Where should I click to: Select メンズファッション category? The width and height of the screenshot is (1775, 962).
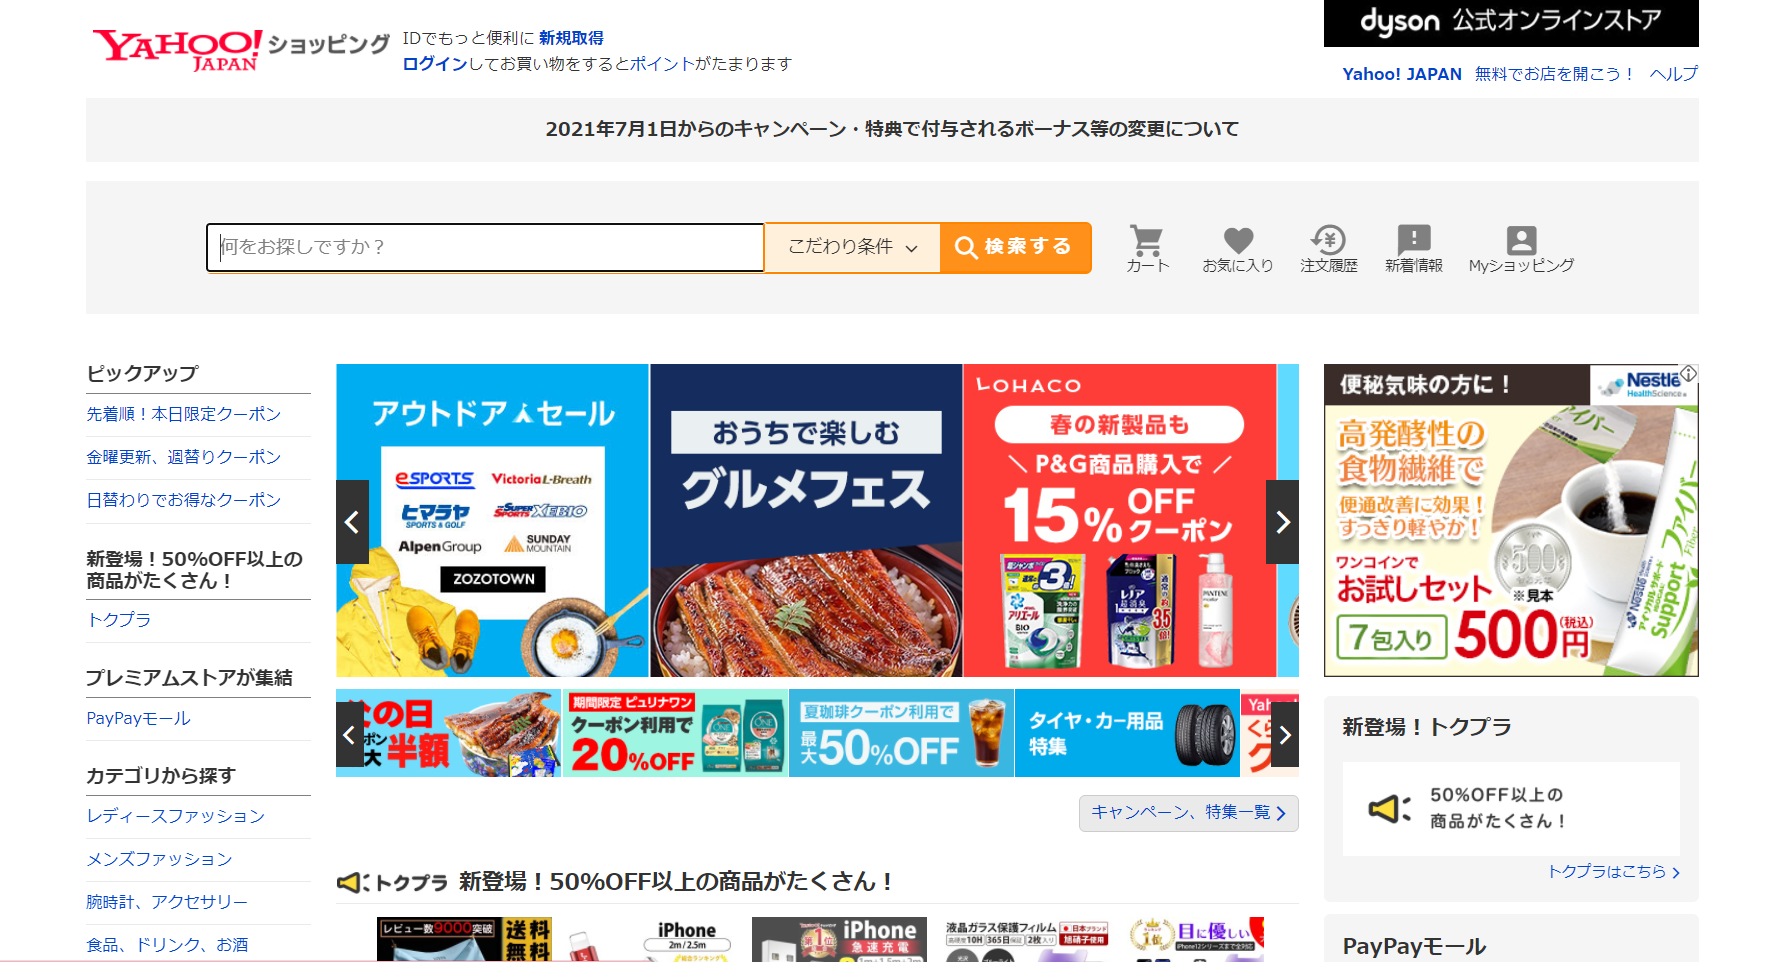tap(159, 859)
